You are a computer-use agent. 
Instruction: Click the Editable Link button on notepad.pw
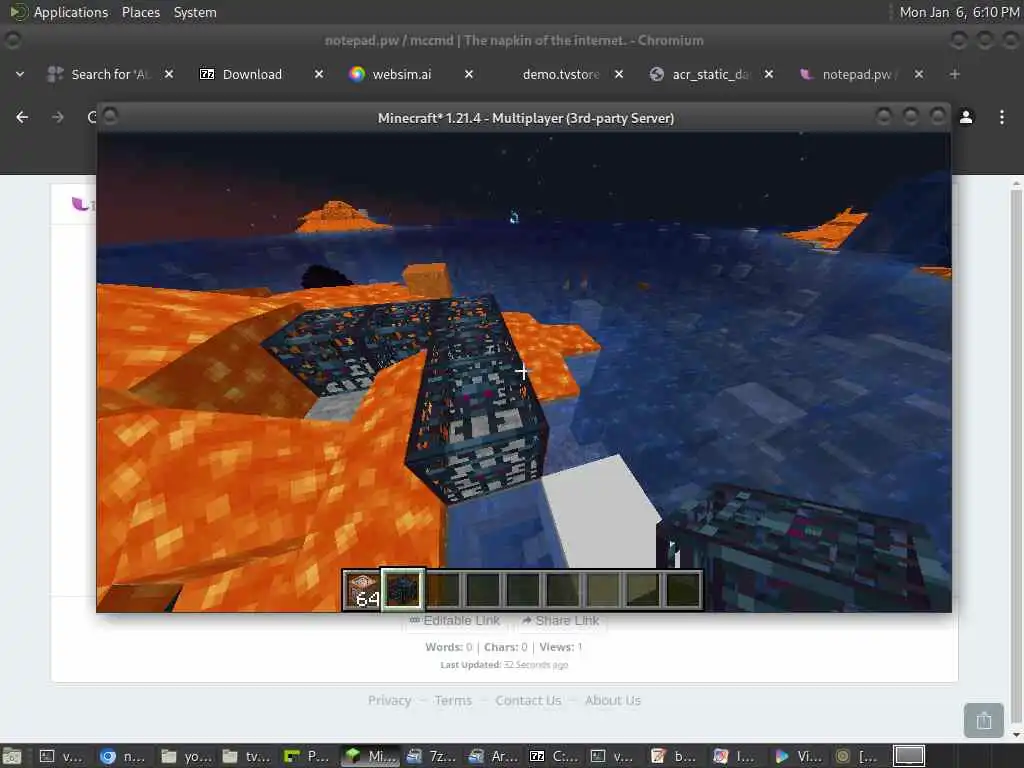(455, 620)
